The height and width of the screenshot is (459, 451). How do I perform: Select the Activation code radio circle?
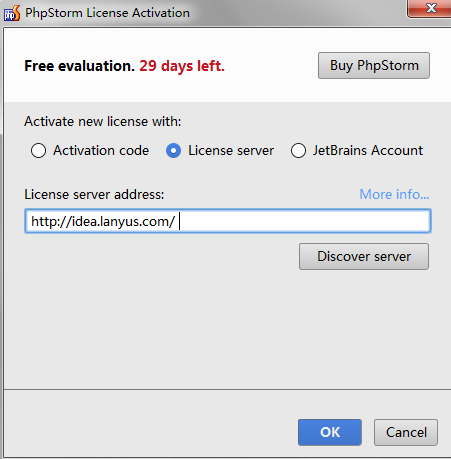(x=38, y=150)
